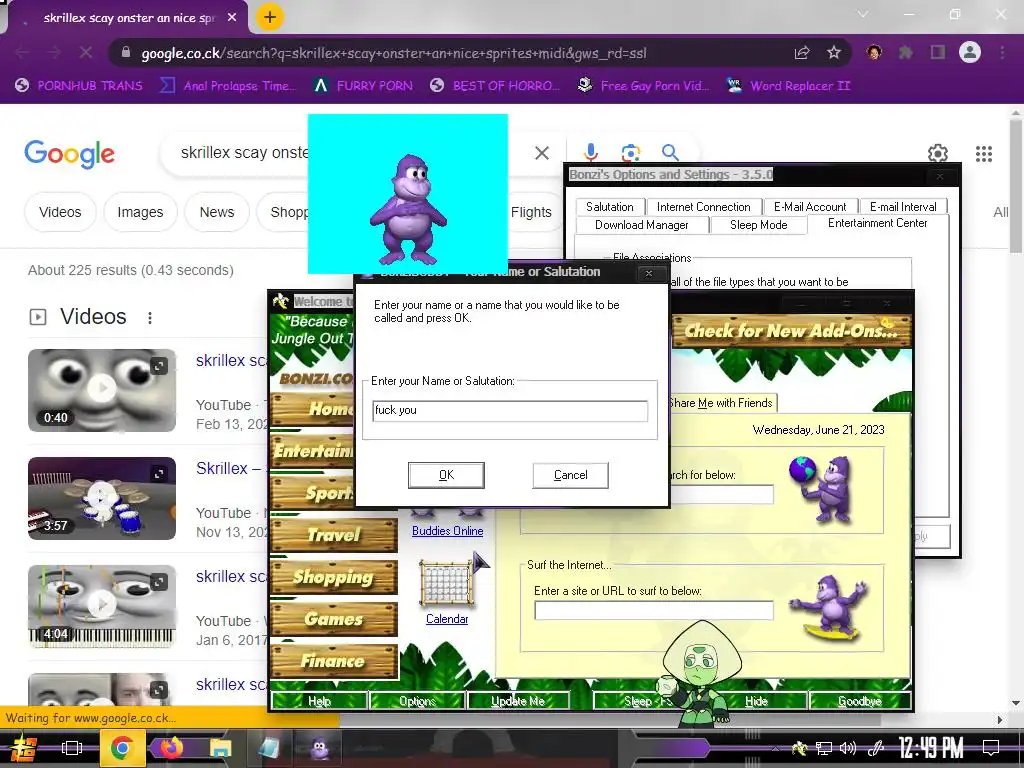Click the Google search magnifier icon

coord(670,153)
